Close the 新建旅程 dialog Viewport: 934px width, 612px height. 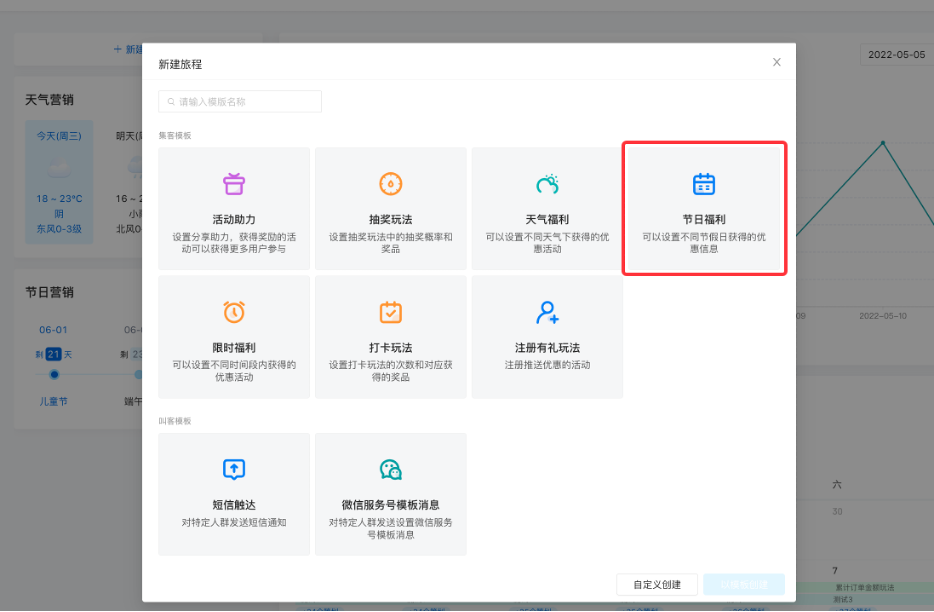tap(777, 62)
